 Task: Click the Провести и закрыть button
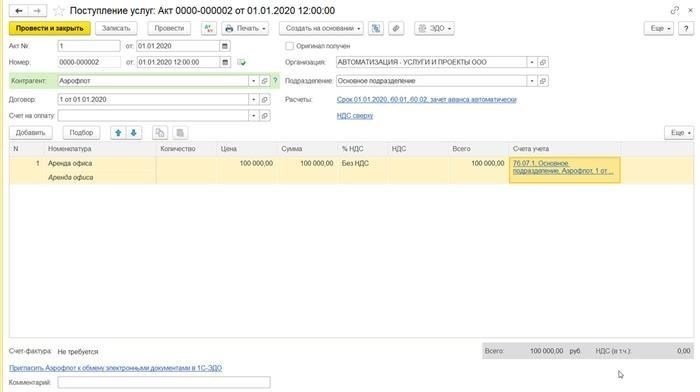(x=50, y=28)
